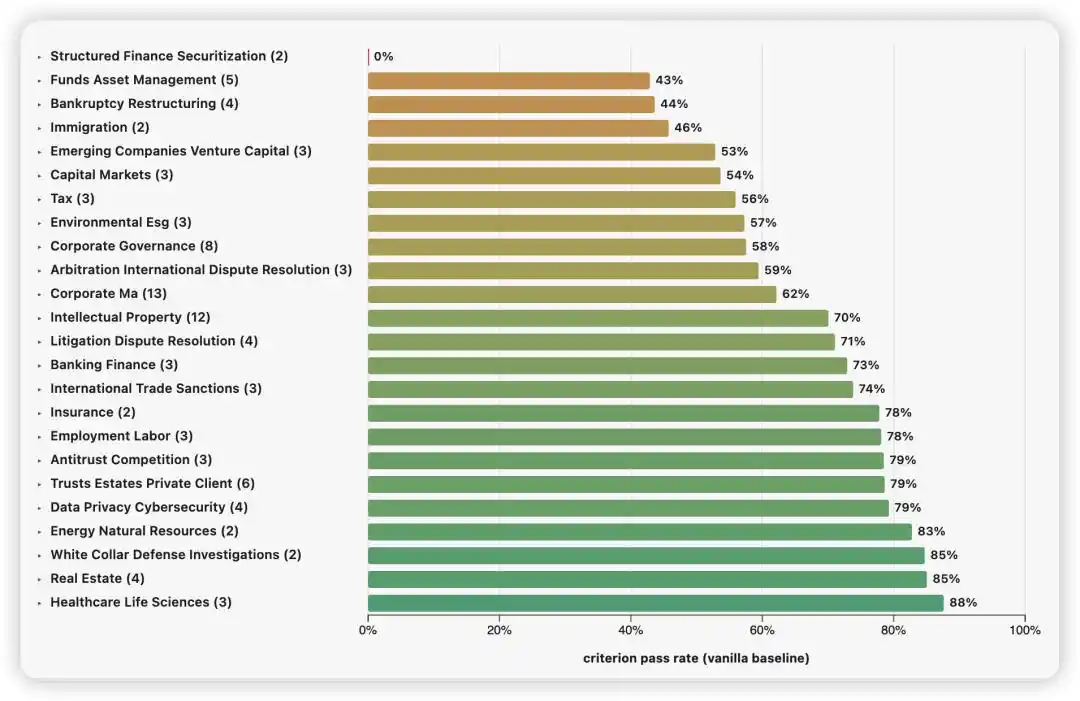Select the Real Estate (4) label

click(97, 578)
